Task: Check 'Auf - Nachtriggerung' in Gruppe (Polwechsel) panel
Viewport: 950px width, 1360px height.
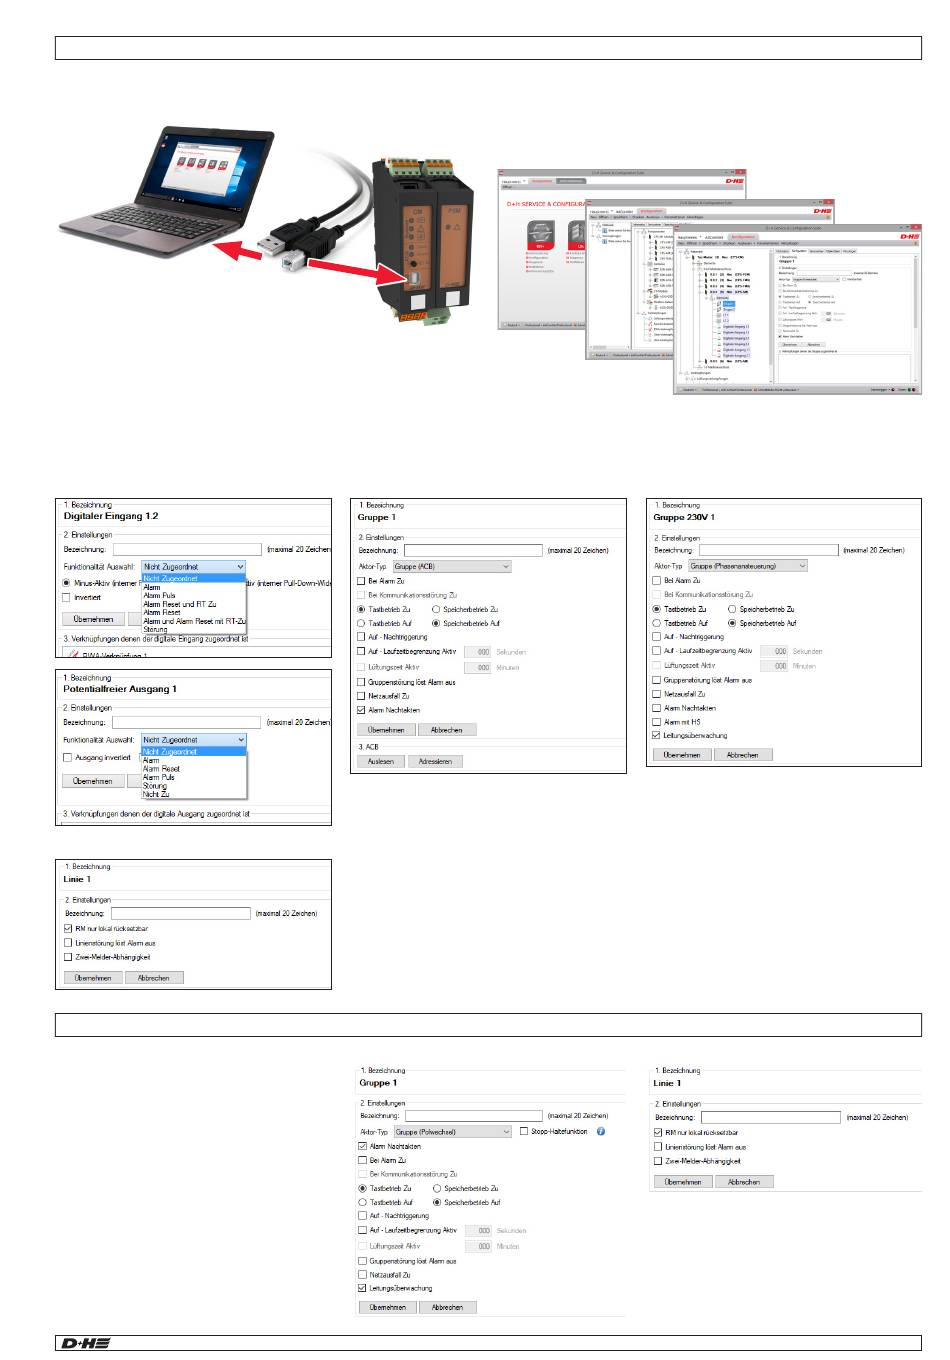Action: coord(363,1216)
